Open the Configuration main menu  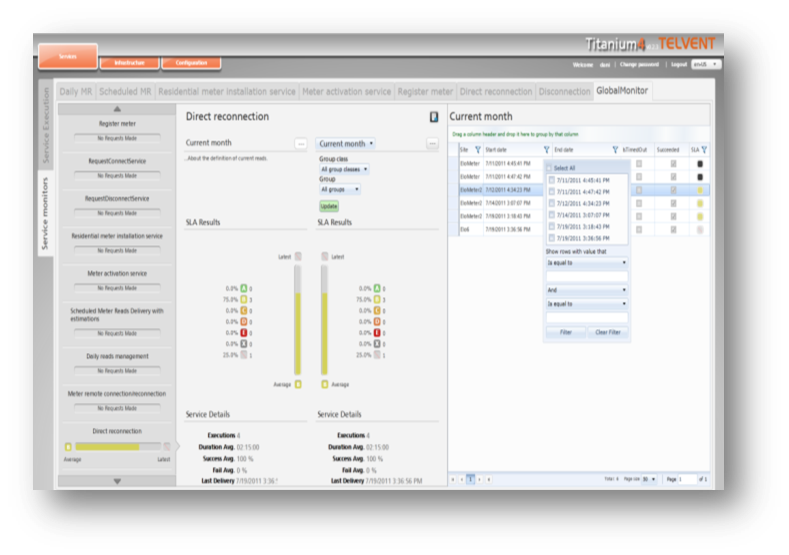pos(191,63)
